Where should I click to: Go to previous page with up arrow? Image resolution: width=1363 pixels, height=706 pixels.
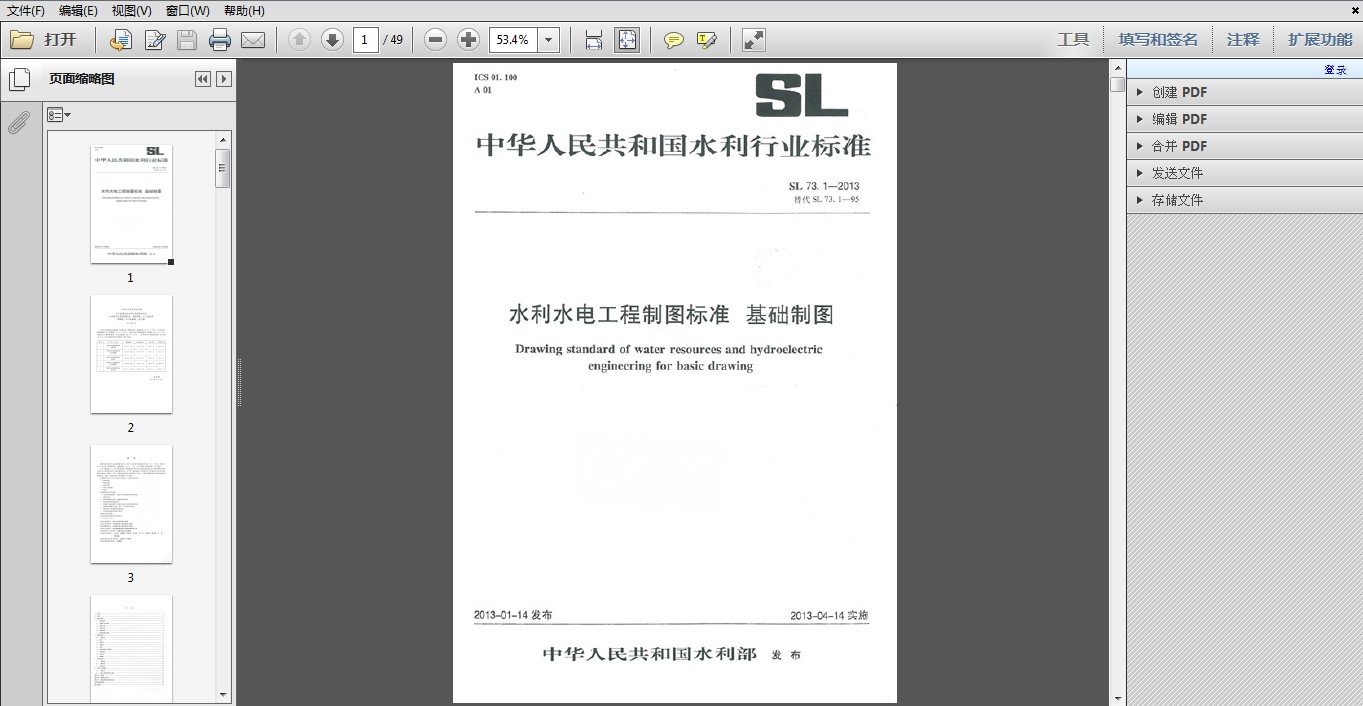click(x=299, y=40)
